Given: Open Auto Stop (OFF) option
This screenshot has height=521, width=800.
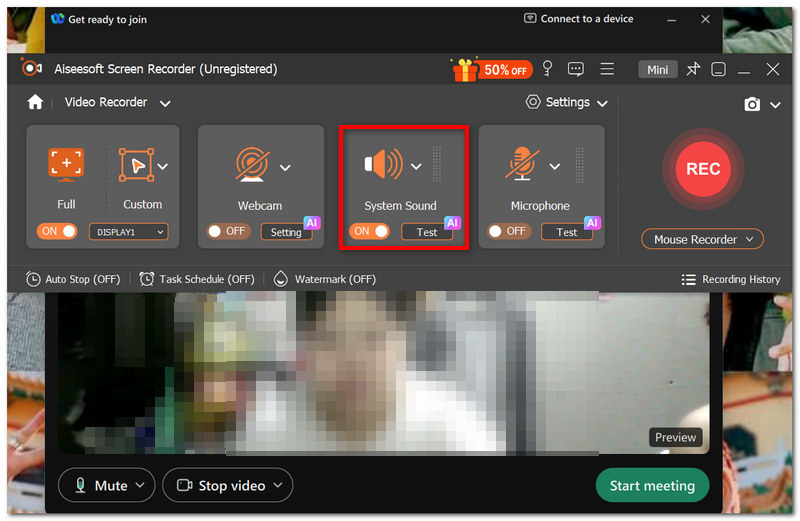Looking at the screenshot, I should pos(73,279).
